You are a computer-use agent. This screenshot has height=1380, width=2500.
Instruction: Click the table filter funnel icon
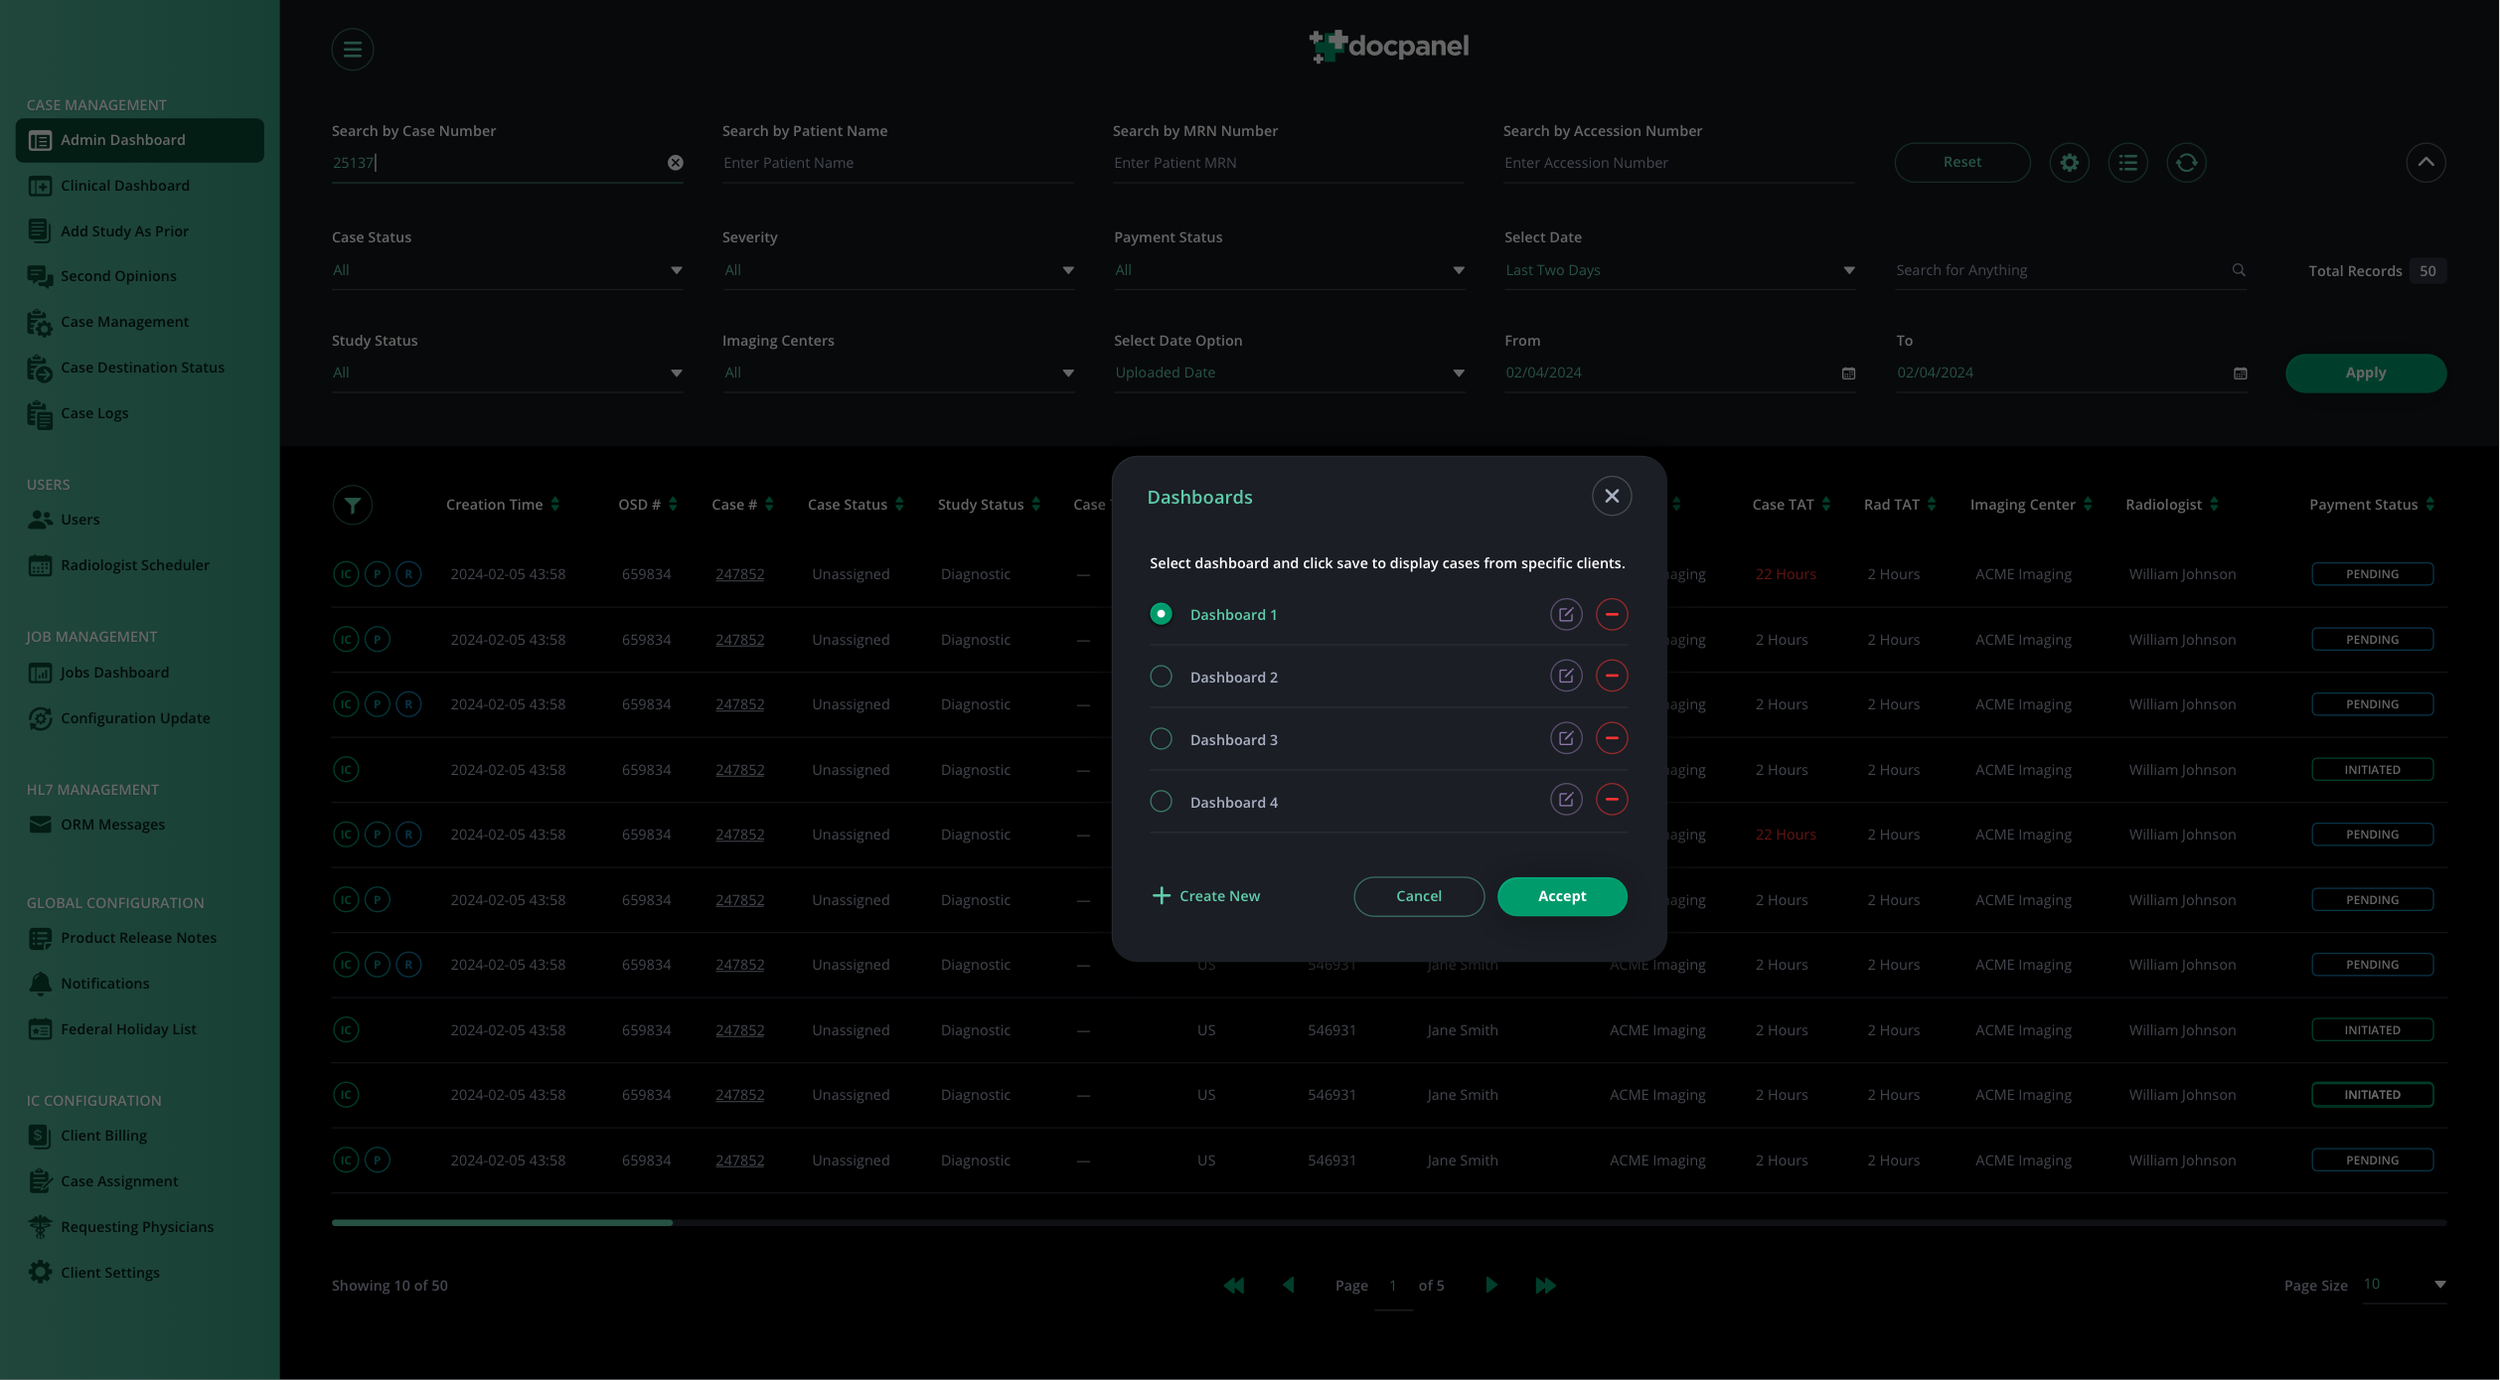click(352, 505)
